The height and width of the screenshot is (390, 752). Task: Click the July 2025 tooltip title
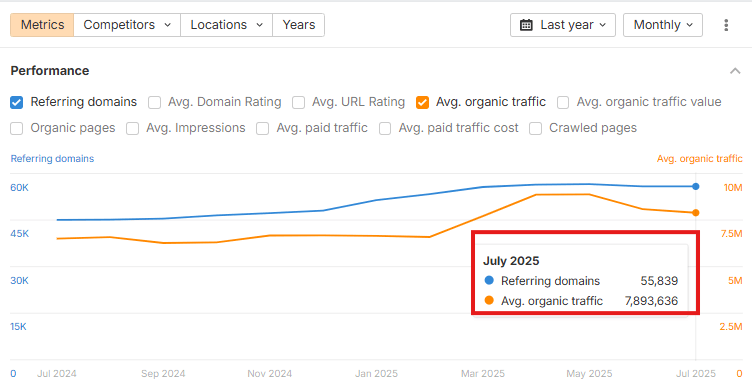[x=511, y=261]
